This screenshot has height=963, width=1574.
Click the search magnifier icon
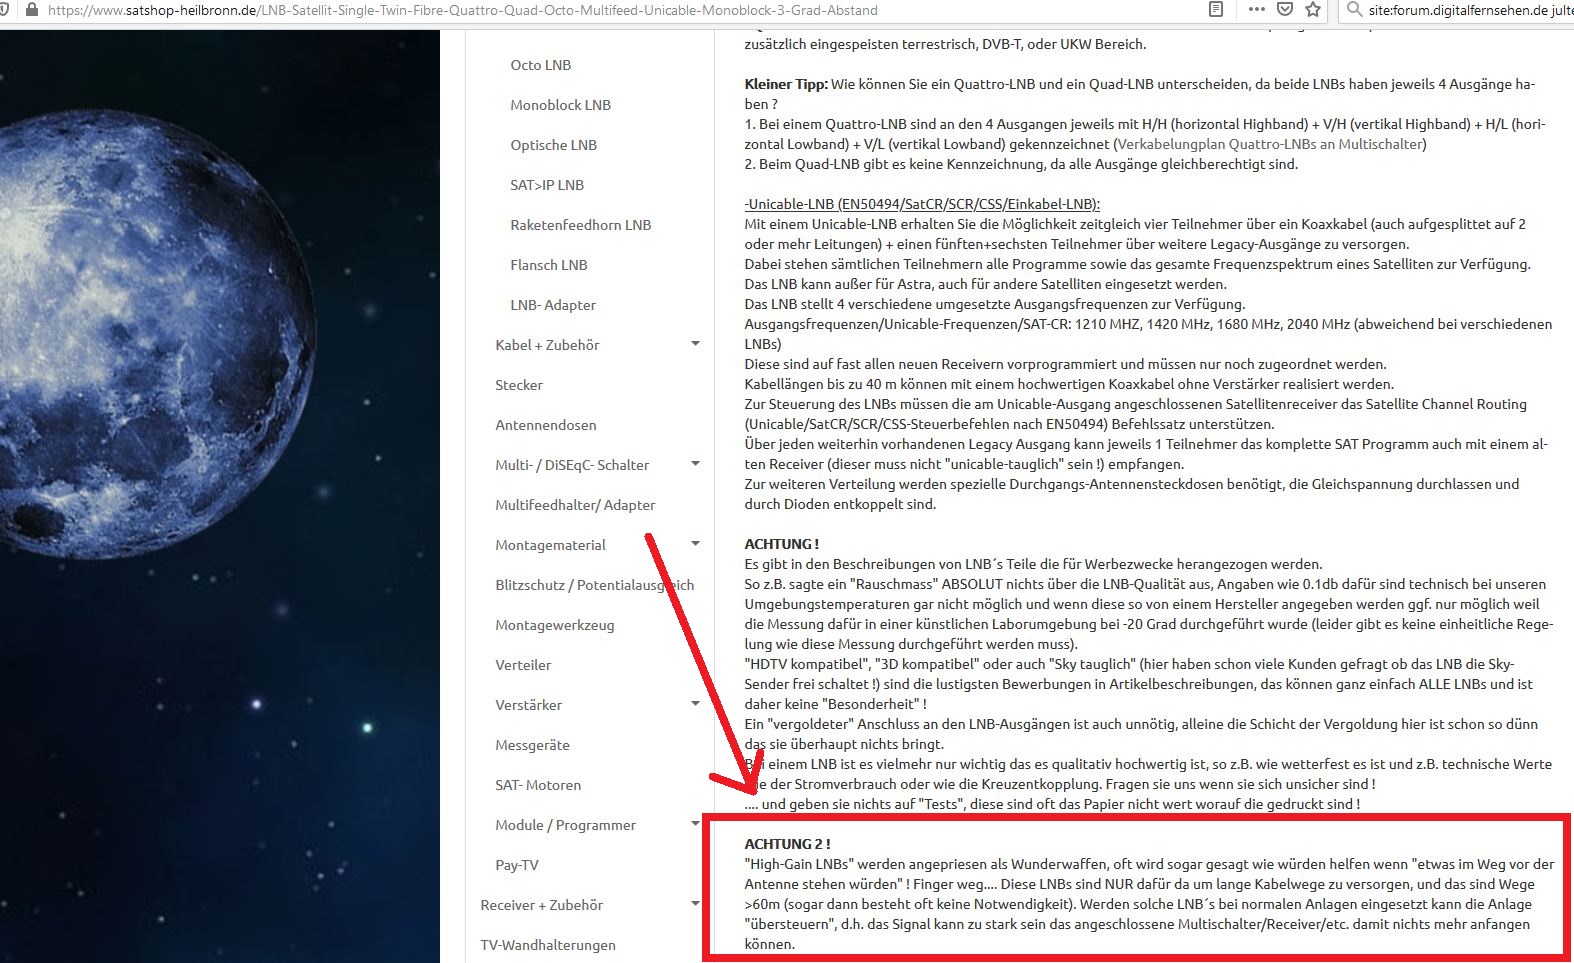click(x=1354, y=10)
